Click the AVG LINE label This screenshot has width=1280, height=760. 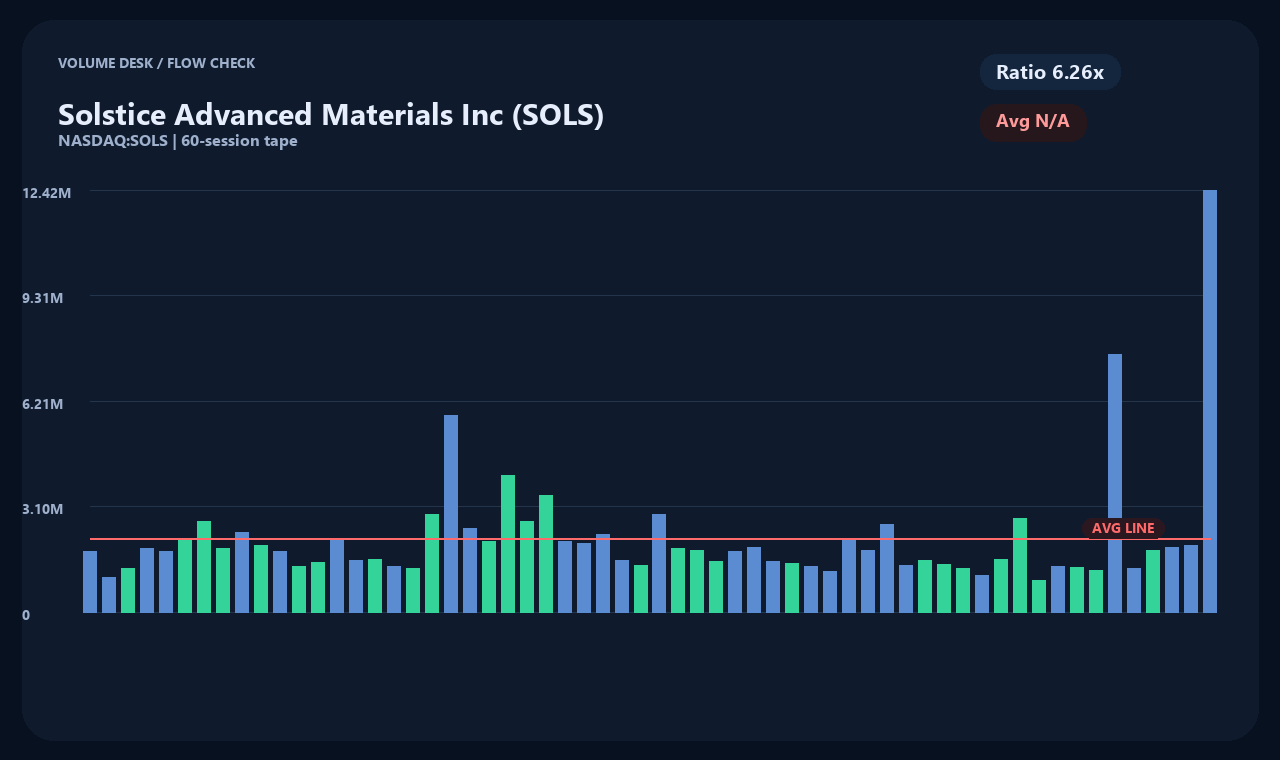1123,528
